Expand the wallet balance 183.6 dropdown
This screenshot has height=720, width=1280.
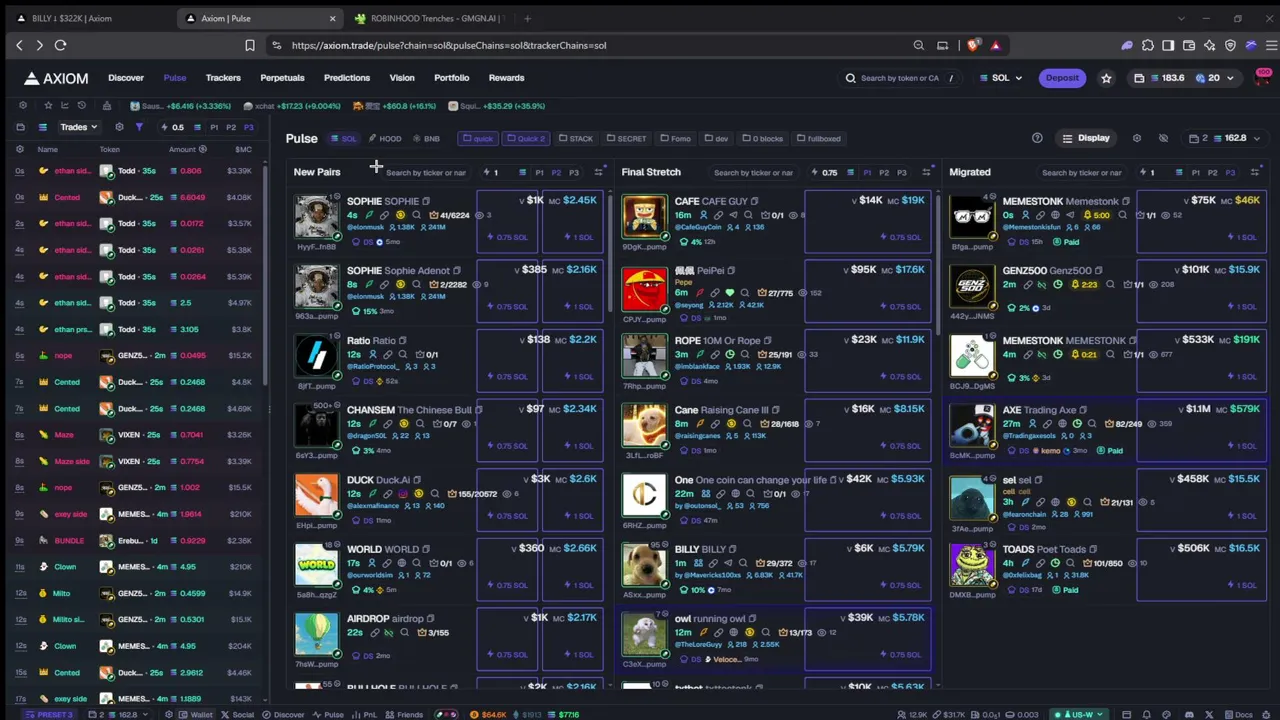click(1186, 78)
